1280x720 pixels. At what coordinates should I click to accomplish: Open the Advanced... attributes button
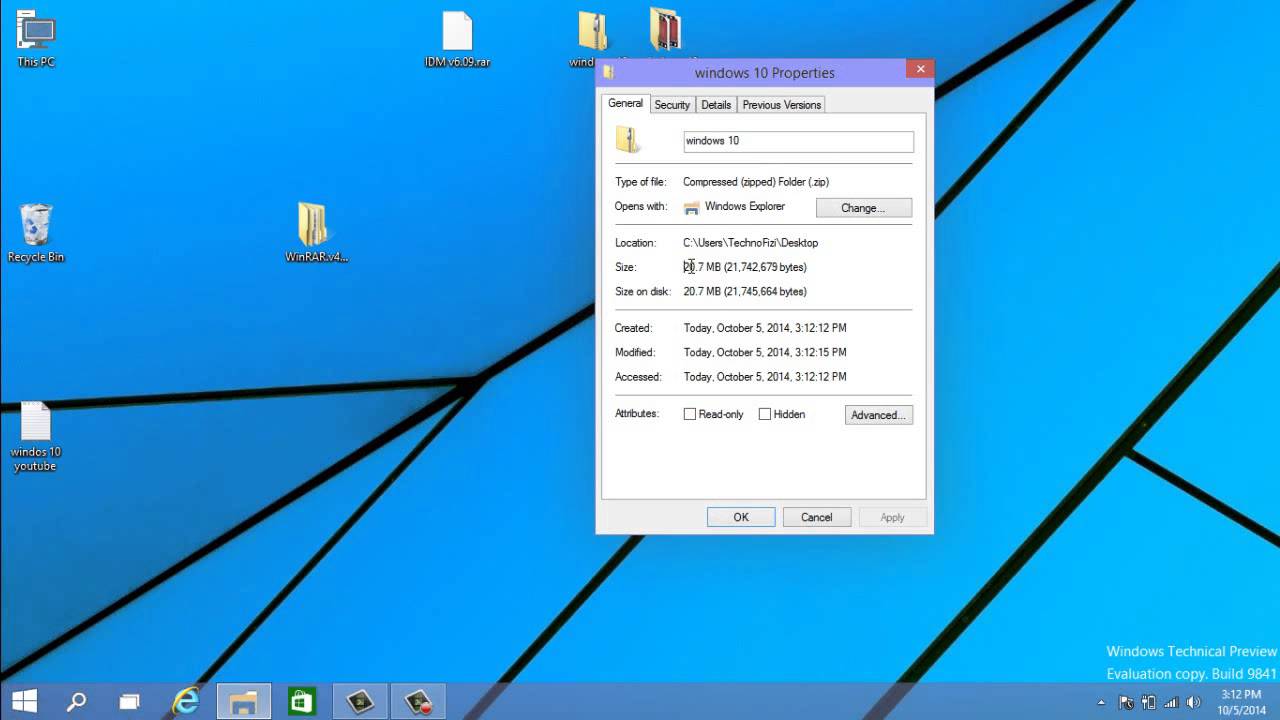click(879, 415)
